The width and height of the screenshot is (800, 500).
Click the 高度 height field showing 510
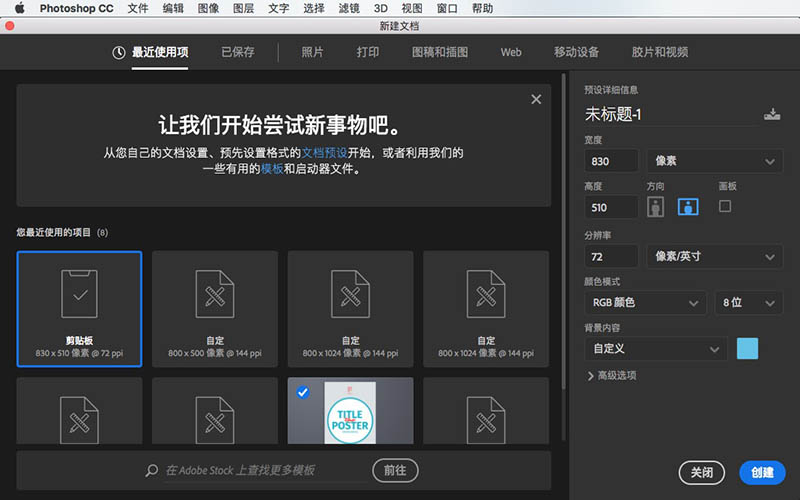[x=611, y=208]
